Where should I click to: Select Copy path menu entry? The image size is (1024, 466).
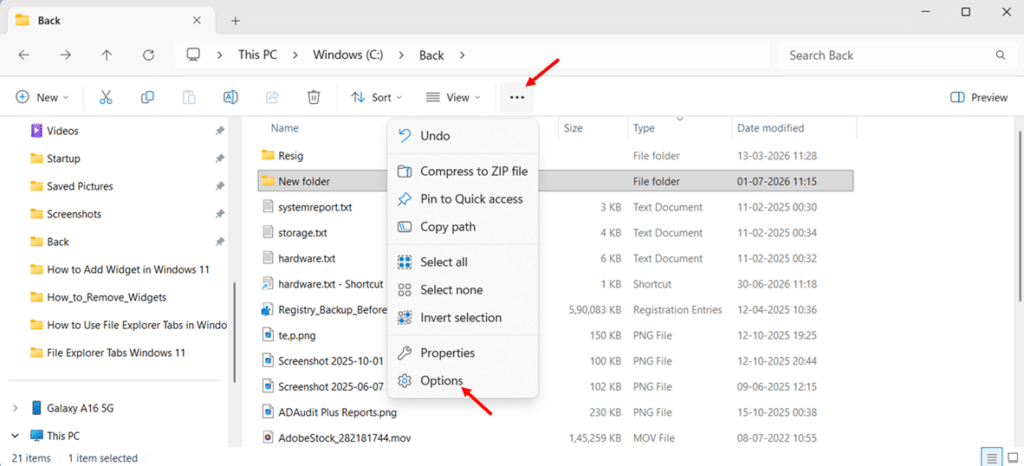click(x=462, y=227)
